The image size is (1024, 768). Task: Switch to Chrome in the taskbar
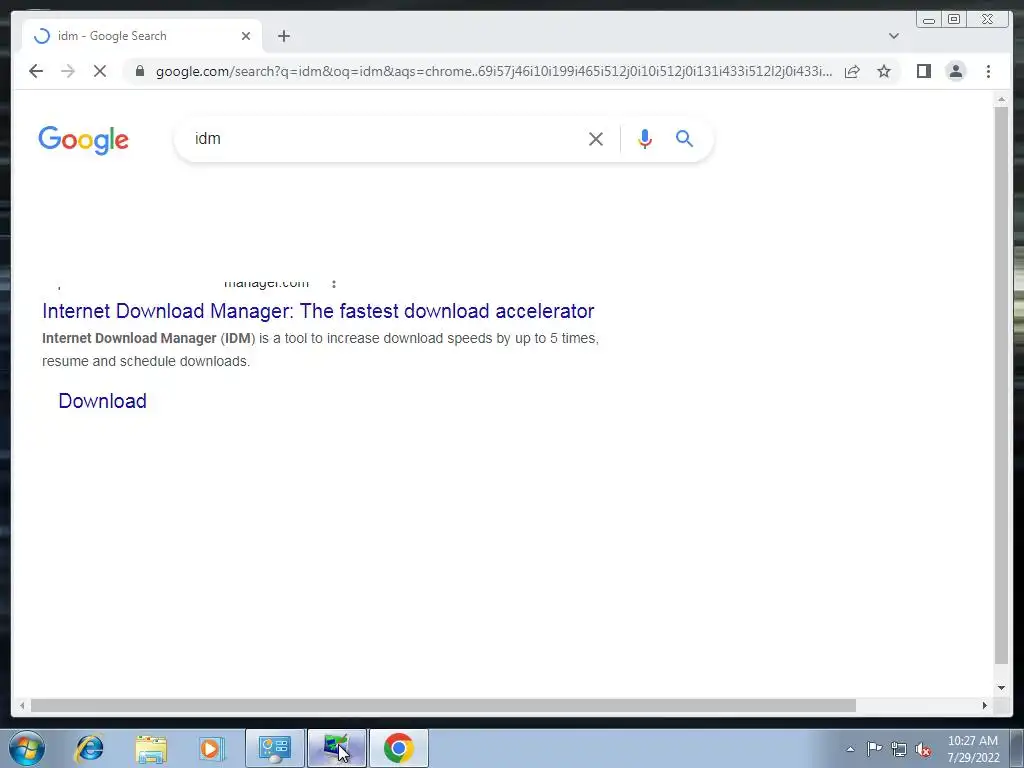tap(398, 749)
